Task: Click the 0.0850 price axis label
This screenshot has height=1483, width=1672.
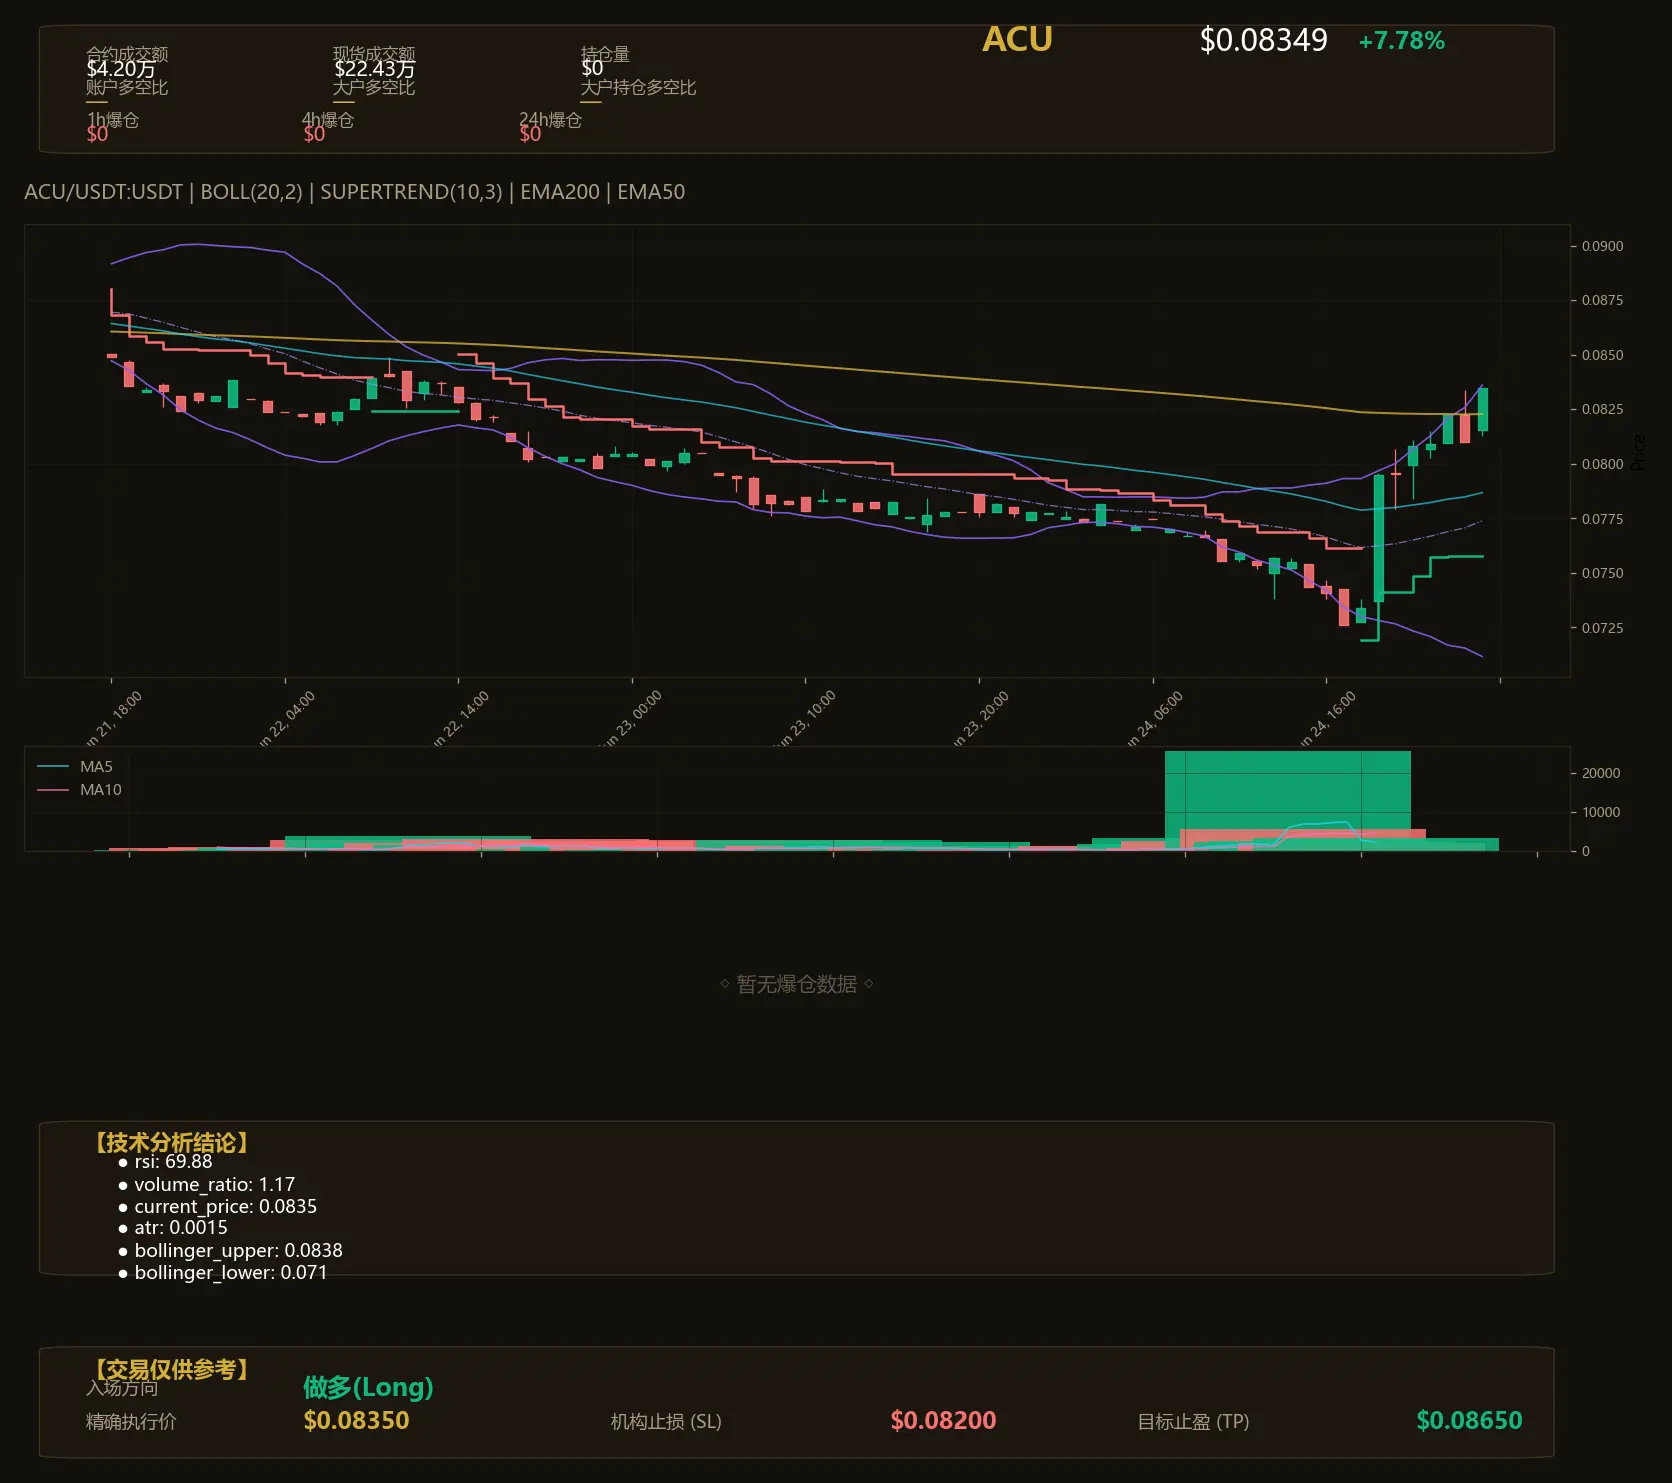Action: coord(1602,355)
